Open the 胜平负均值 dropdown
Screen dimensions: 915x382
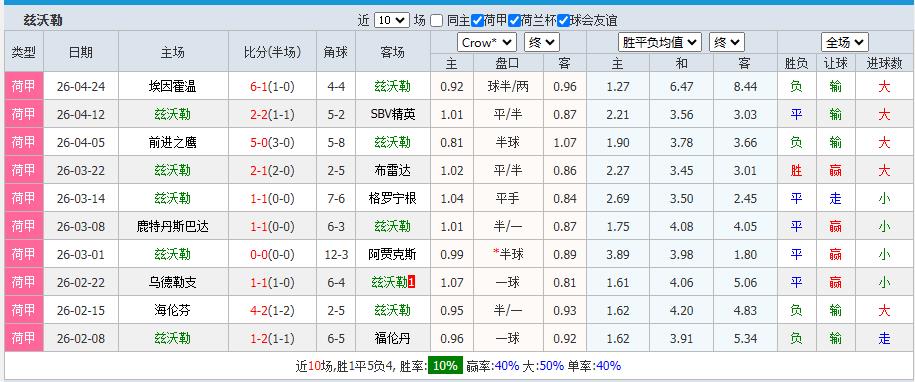point(659,43)
